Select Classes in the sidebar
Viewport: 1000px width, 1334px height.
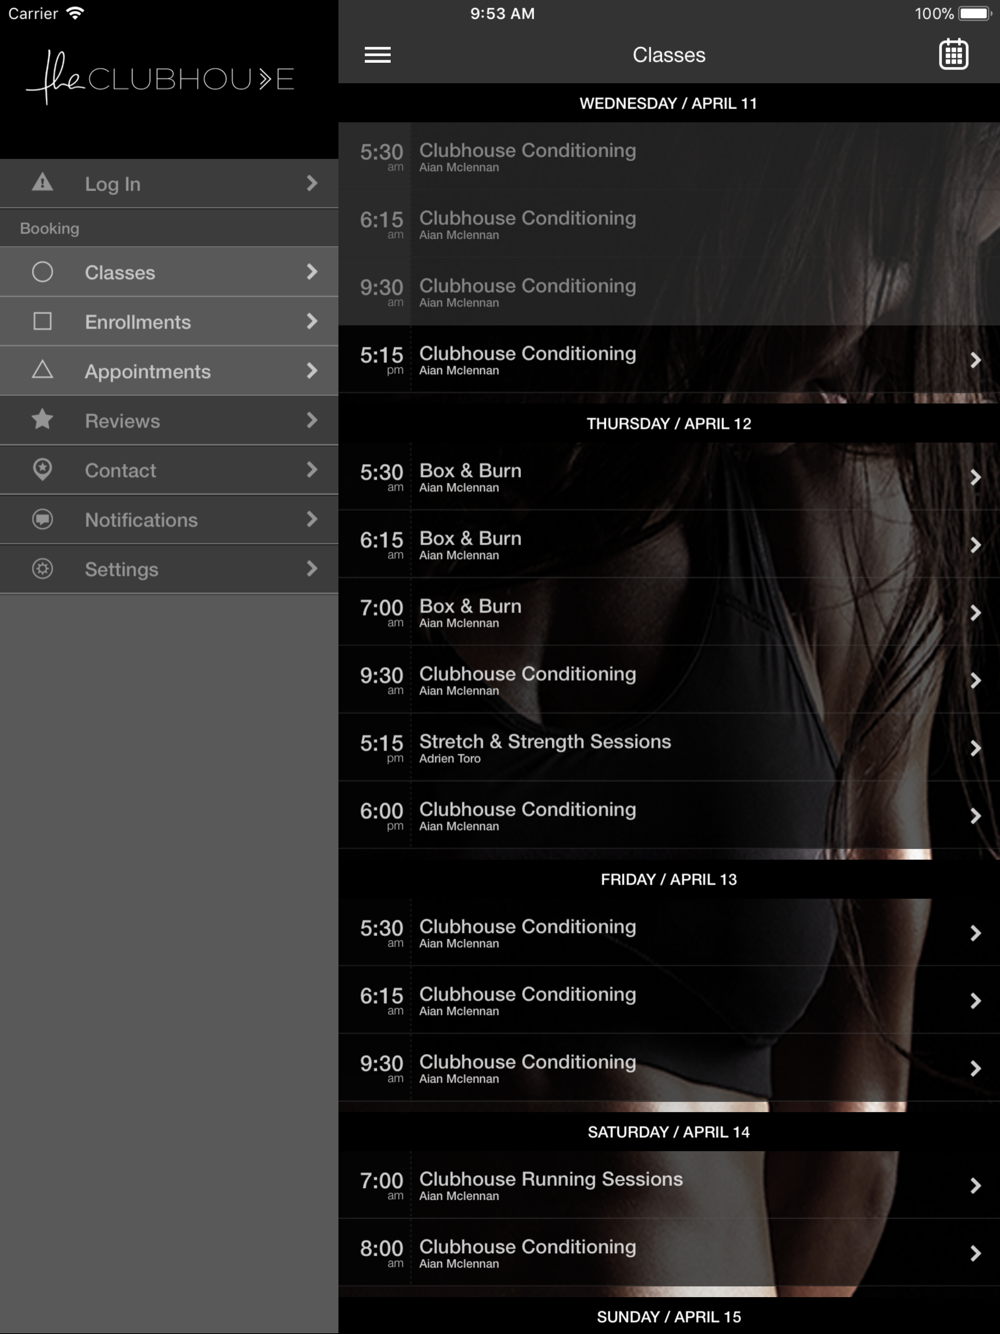pyautogui.click(x=169, y=272)
